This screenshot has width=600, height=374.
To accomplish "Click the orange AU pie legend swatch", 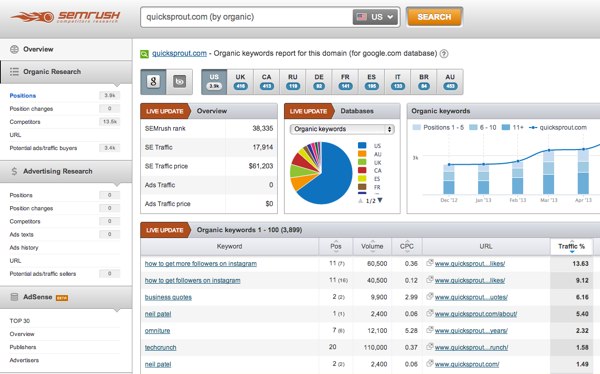I will click(362, 154).
